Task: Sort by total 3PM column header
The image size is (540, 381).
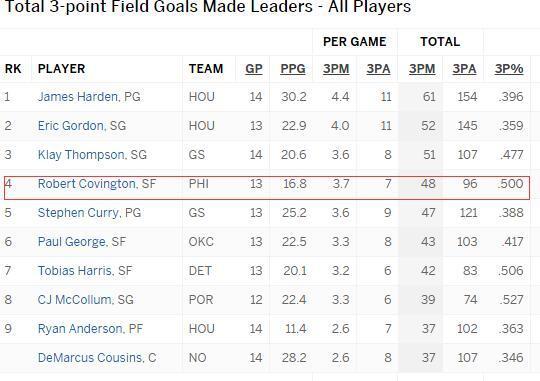Action: (x=422, y=69)
